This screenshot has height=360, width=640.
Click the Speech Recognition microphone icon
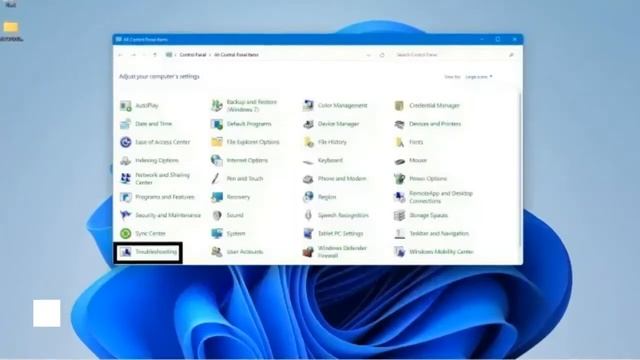[x=308, y=215]
